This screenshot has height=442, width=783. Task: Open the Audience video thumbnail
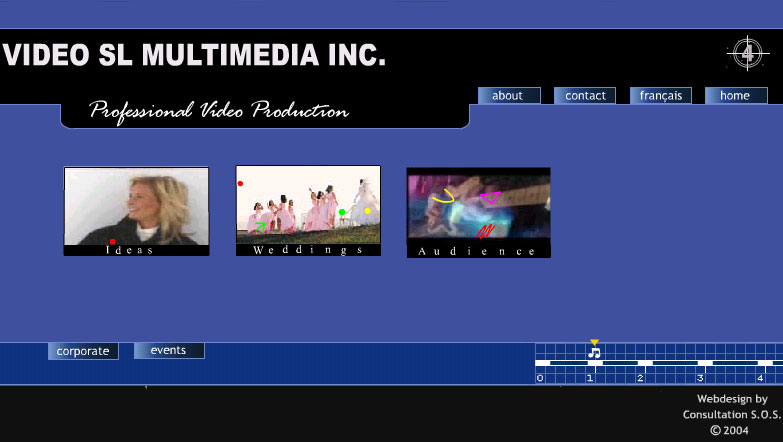pos(478,213)
